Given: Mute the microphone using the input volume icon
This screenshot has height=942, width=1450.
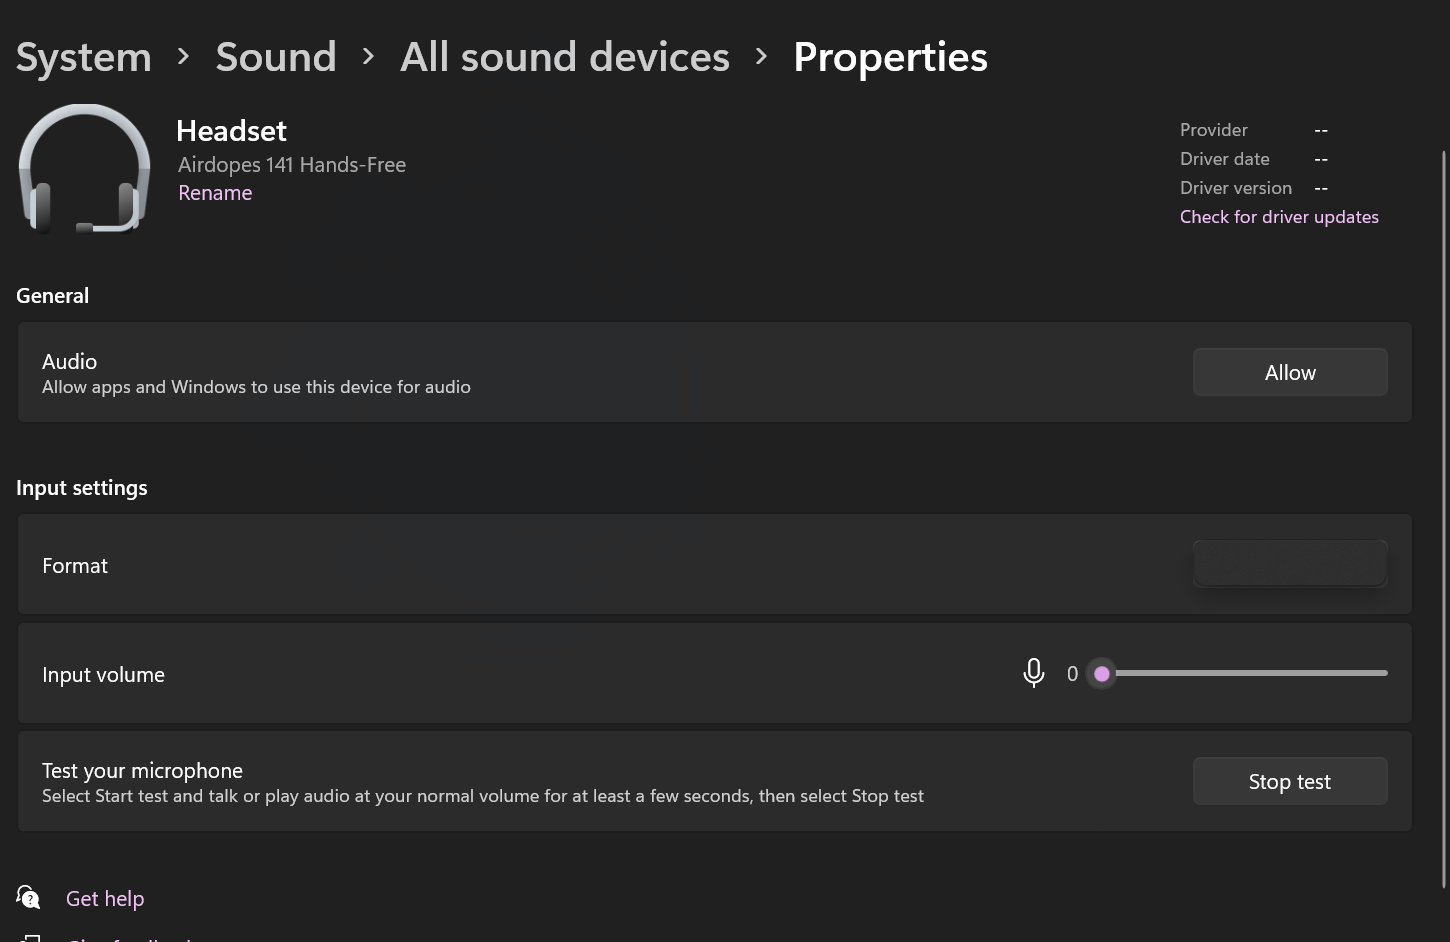Looking at the screenshot, I should click(x=1034, y=673).
